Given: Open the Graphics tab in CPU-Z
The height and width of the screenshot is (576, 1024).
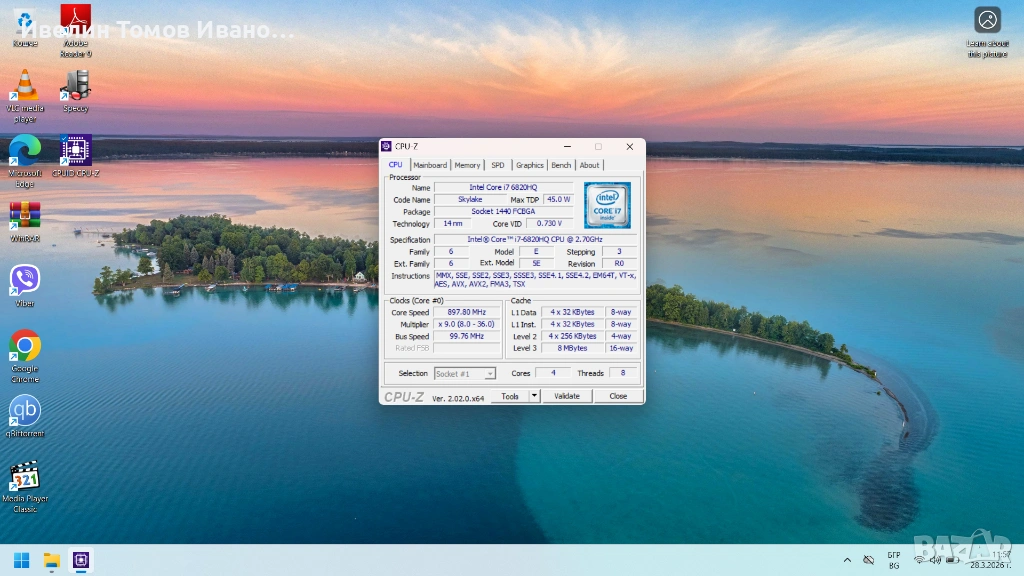Looking at the screenshot, I should (529, 165).
